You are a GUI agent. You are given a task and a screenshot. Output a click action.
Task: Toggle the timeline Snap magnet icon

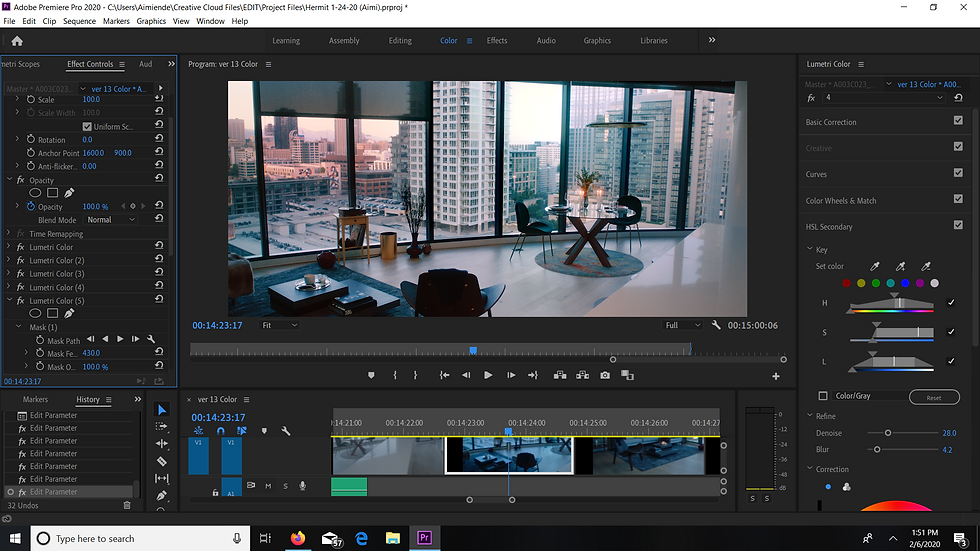pos(221,431)
